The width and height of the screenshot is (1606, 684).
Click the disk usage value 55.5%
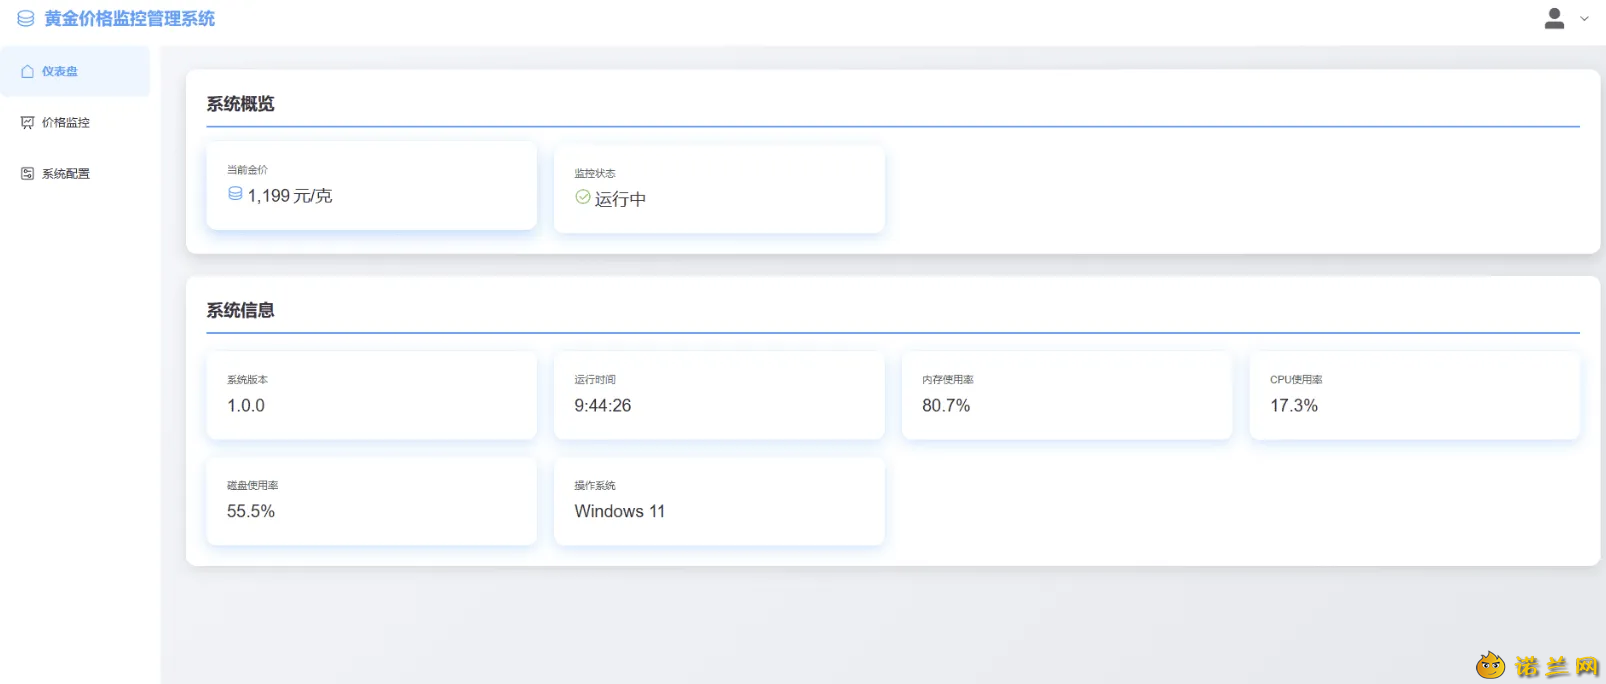(x=251, y=511)
